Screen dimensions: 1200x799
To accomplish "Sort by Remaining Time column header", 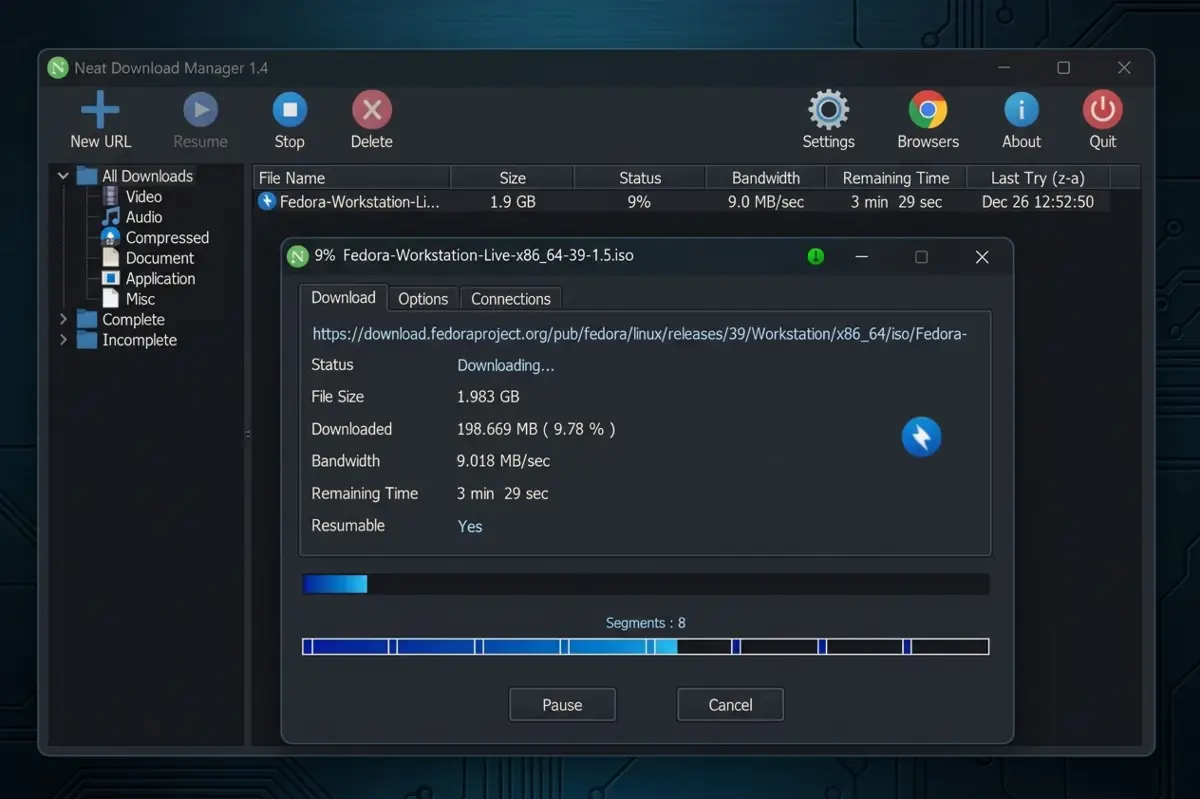I will pyautogui.click(x=896, y=178).
